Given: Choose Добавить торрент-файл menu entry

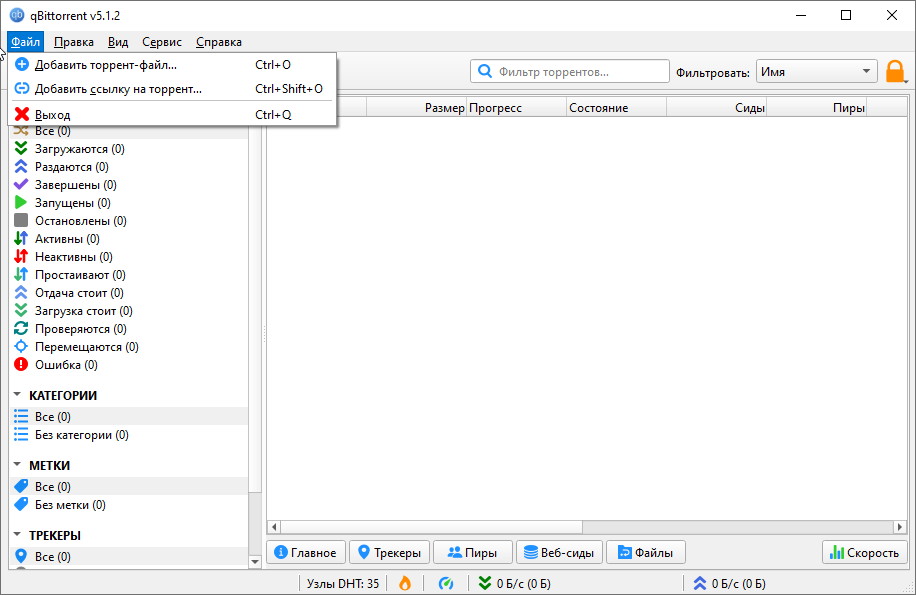Looking at the screenshot, I should 172,65.
